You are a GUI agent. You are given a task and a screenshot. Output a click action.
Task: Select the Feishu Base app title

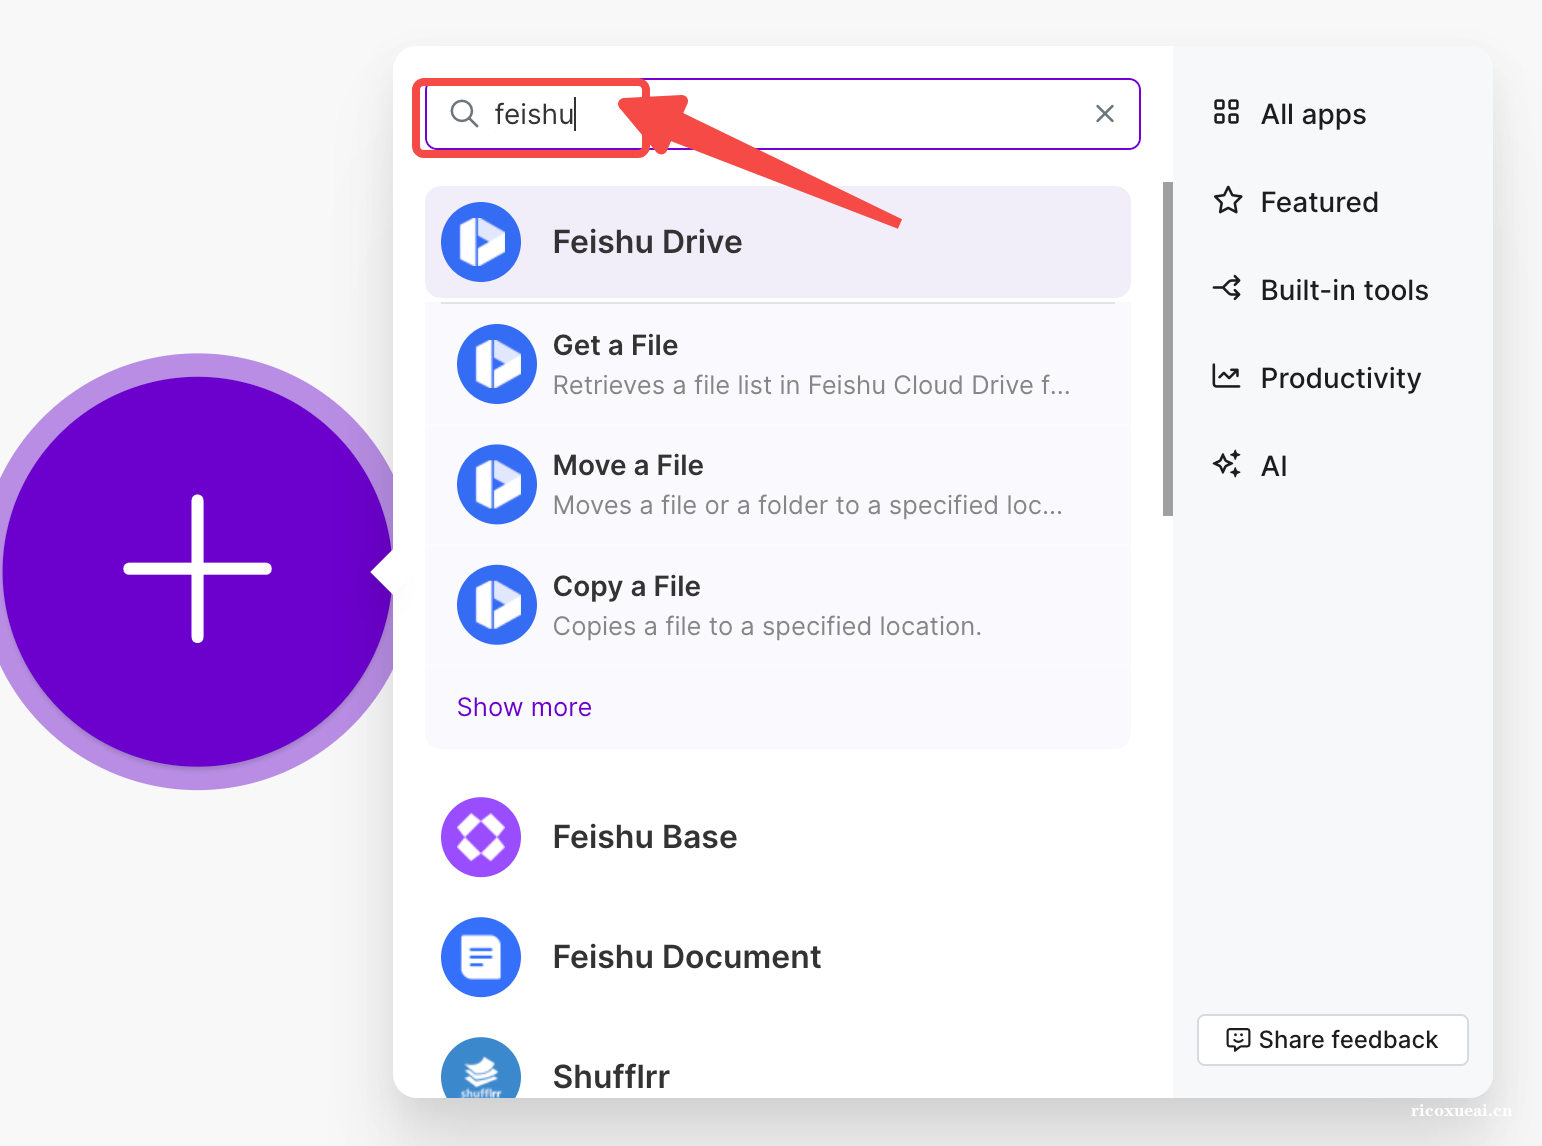pos(645,837)
